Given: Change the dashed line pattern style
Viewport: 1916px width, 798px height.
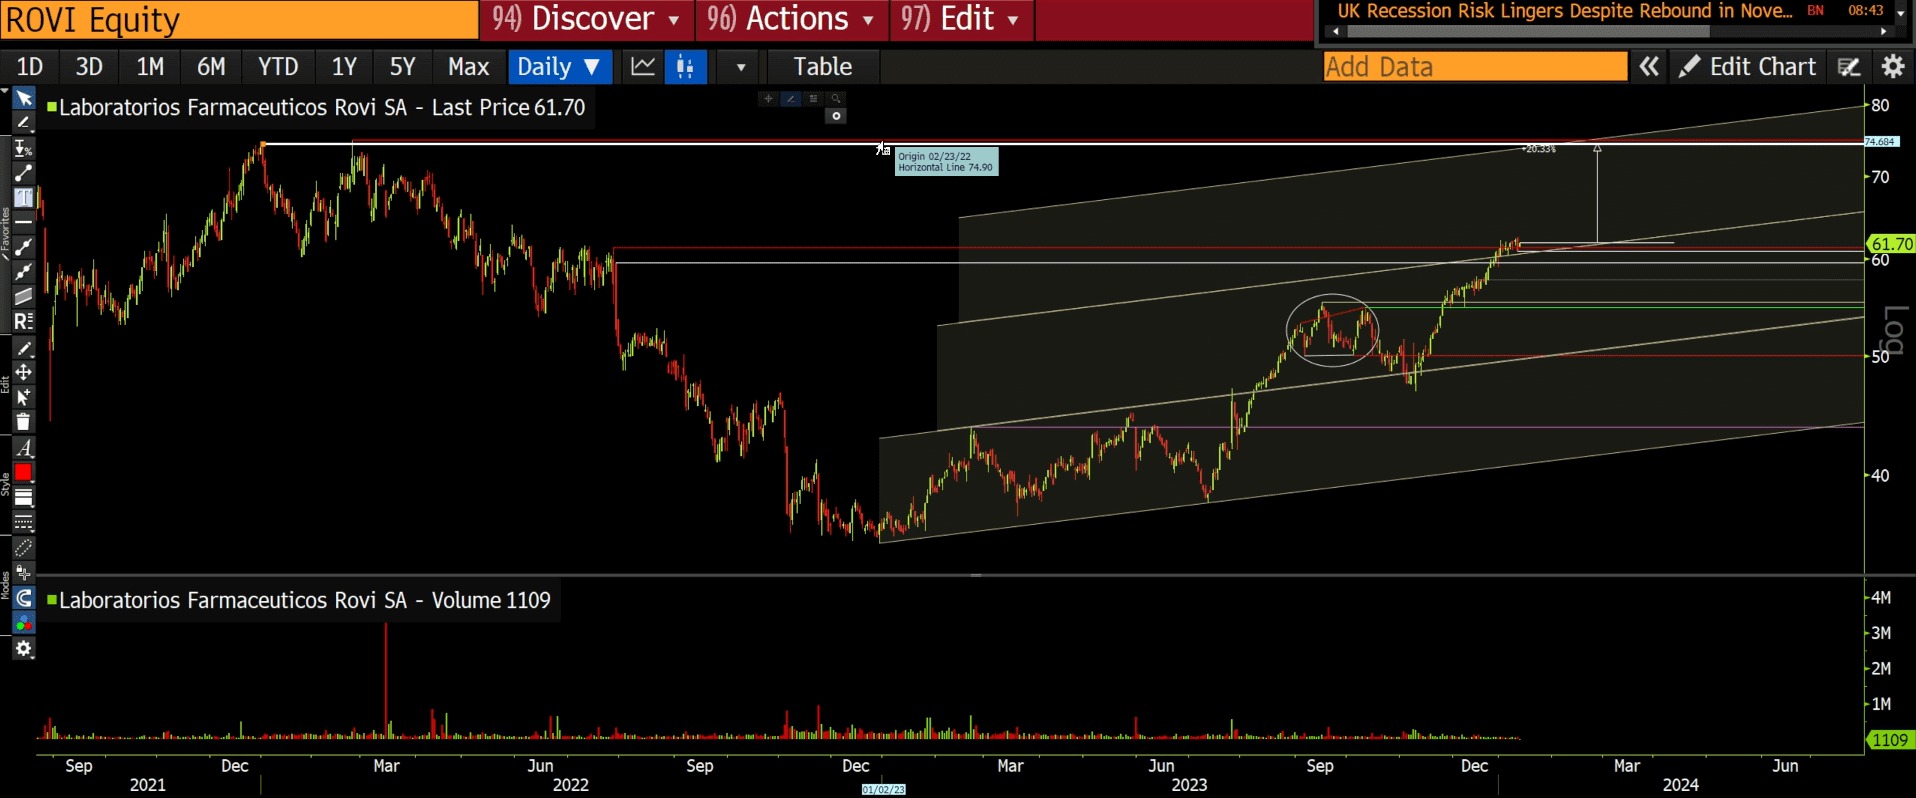Looking at the screenshot, I should [x=24, y=523].
